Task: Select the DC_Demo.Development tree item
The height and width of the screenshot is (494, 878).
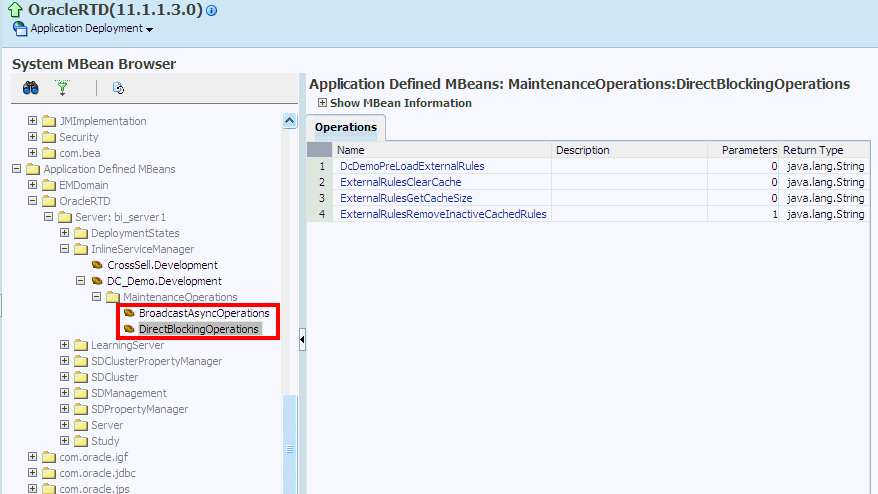Action: (164, 281)
